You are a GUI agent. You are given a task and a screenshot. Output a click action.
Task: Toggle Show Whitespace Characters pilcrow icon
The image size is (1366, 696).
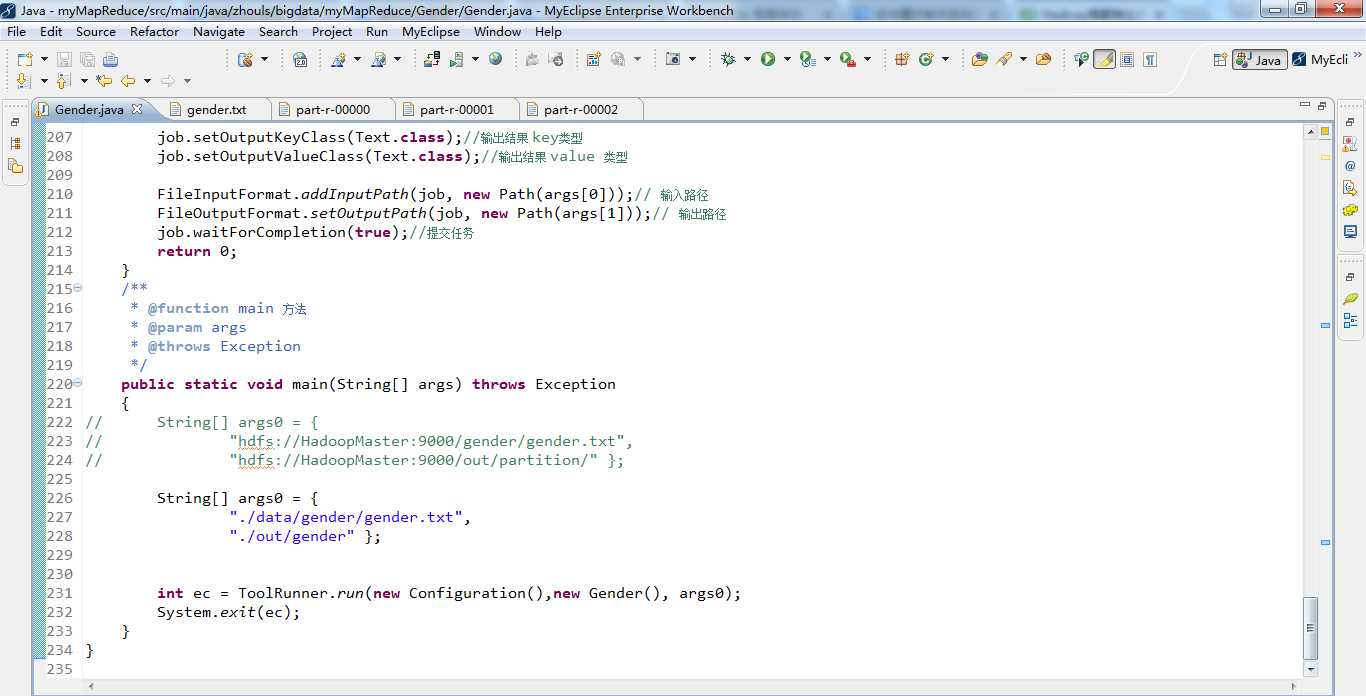point(1150,59)
